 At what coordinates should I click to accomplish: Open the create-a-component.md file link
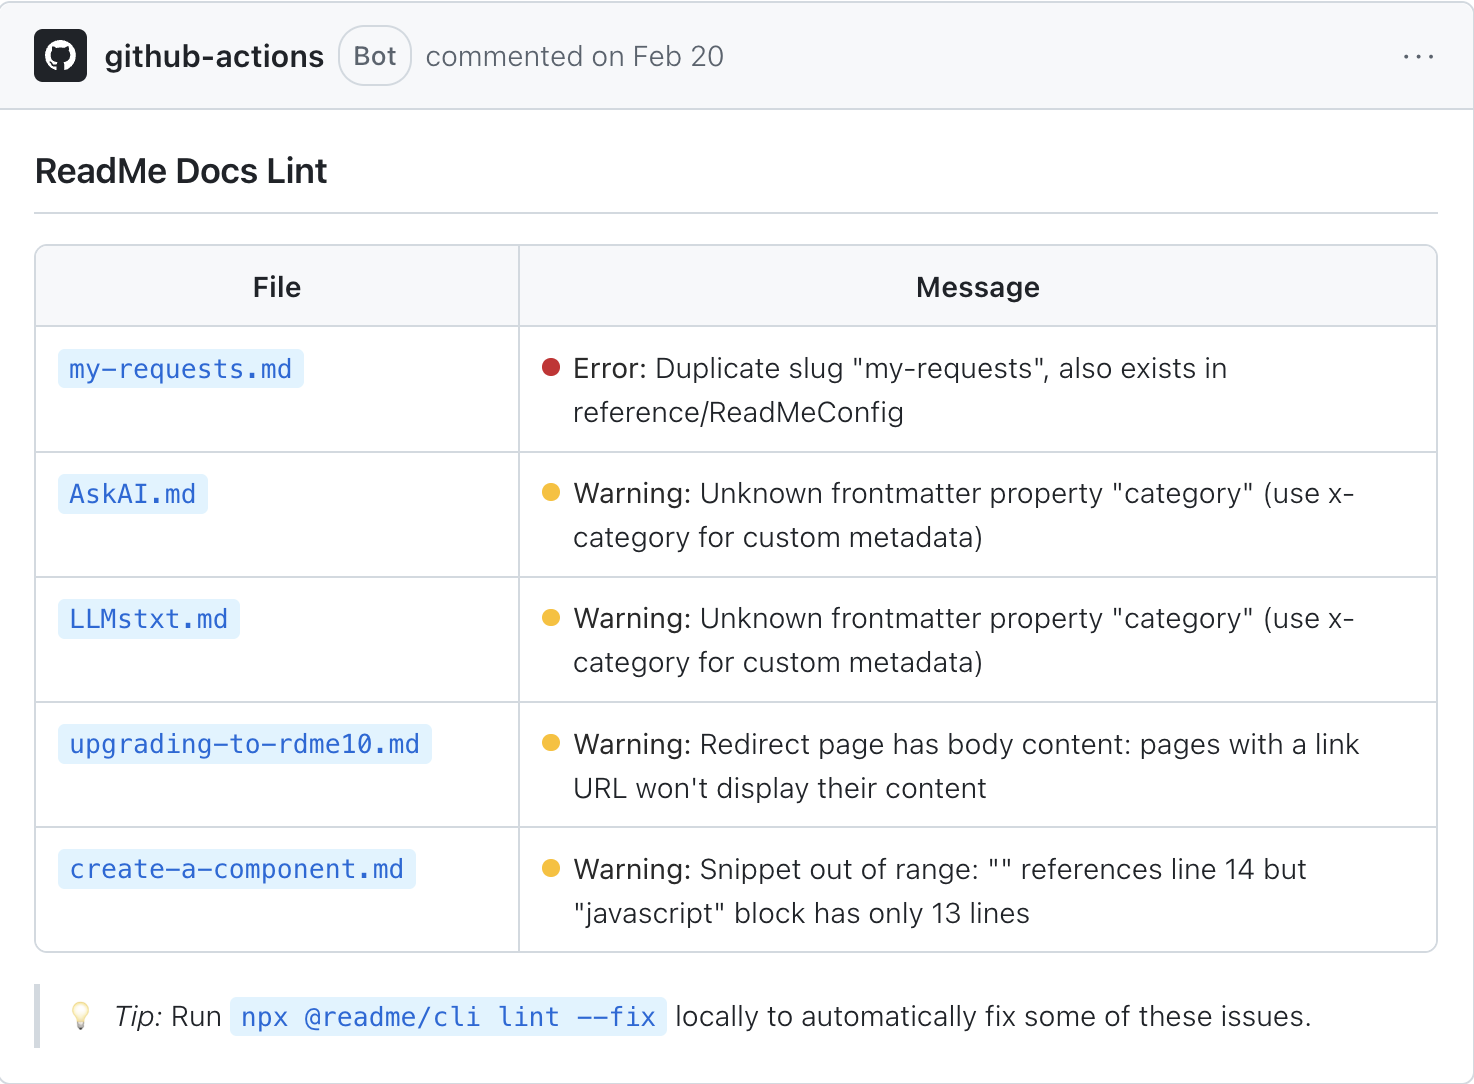[x=237, y=869]
